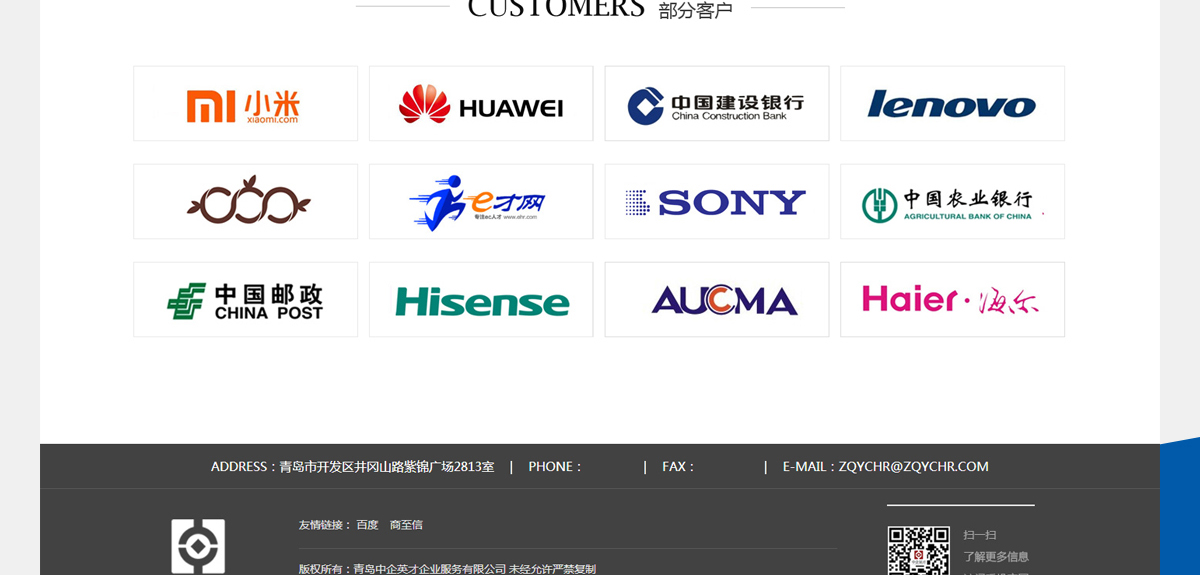Click the PHONE label in the footer

pos(555,467)
